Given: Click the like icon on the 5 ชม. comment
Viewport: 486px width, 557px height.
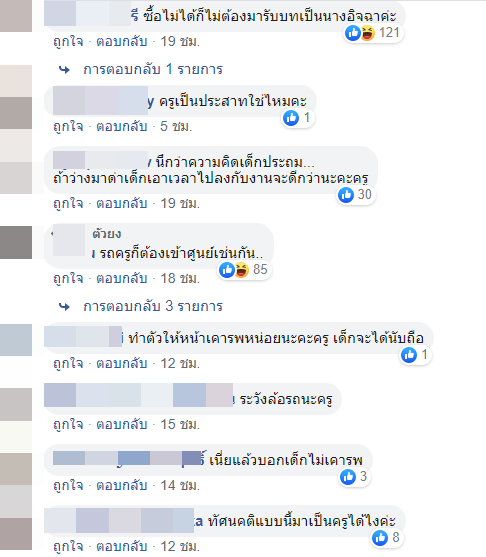Looking at the screenshot, I should [291, 118].
